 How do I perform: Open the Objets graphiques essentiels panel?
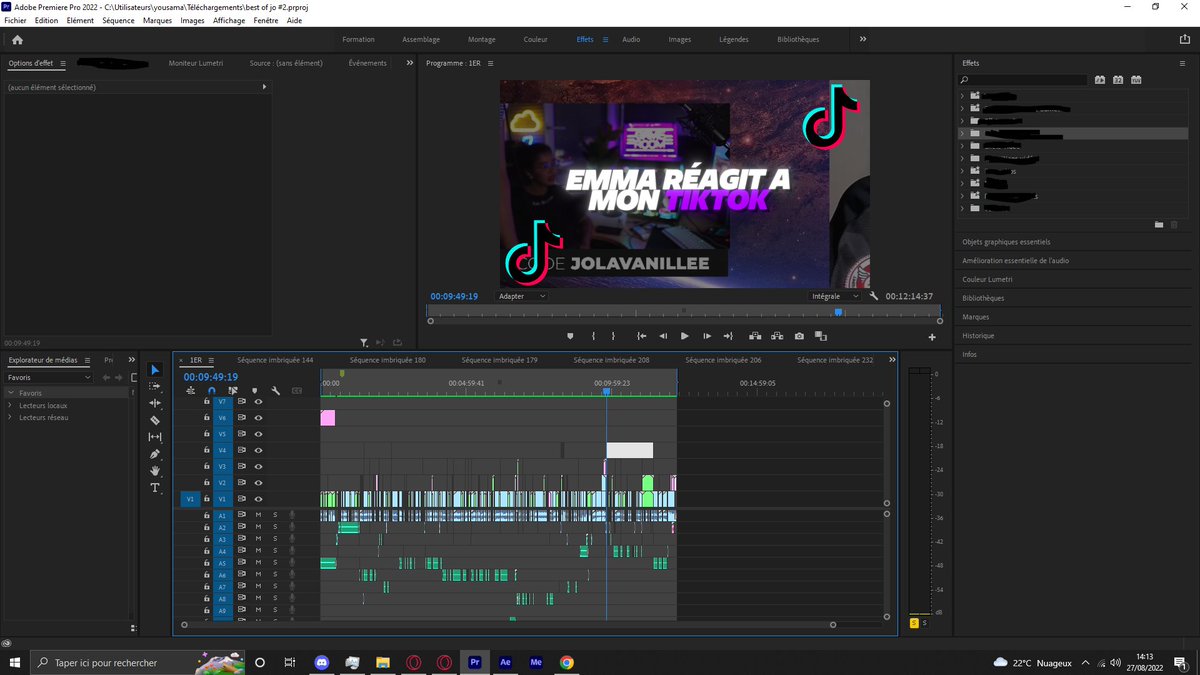1006,242
